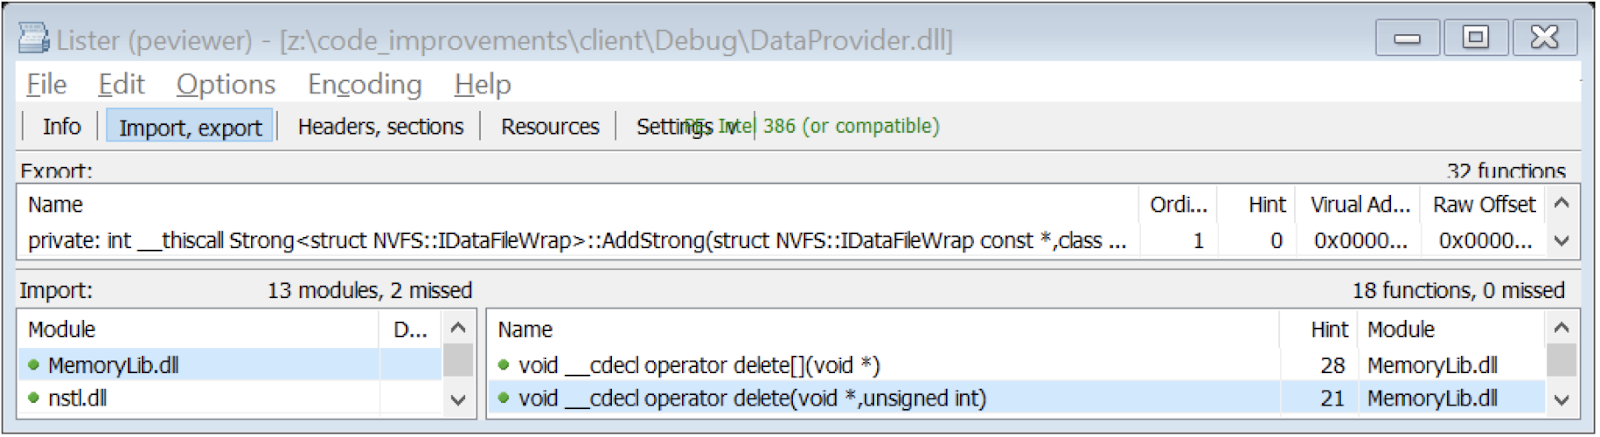Screen dimensions: 1600x437
Task: Switch to the Headers, sections tab
Action: [x=380, y=127]
